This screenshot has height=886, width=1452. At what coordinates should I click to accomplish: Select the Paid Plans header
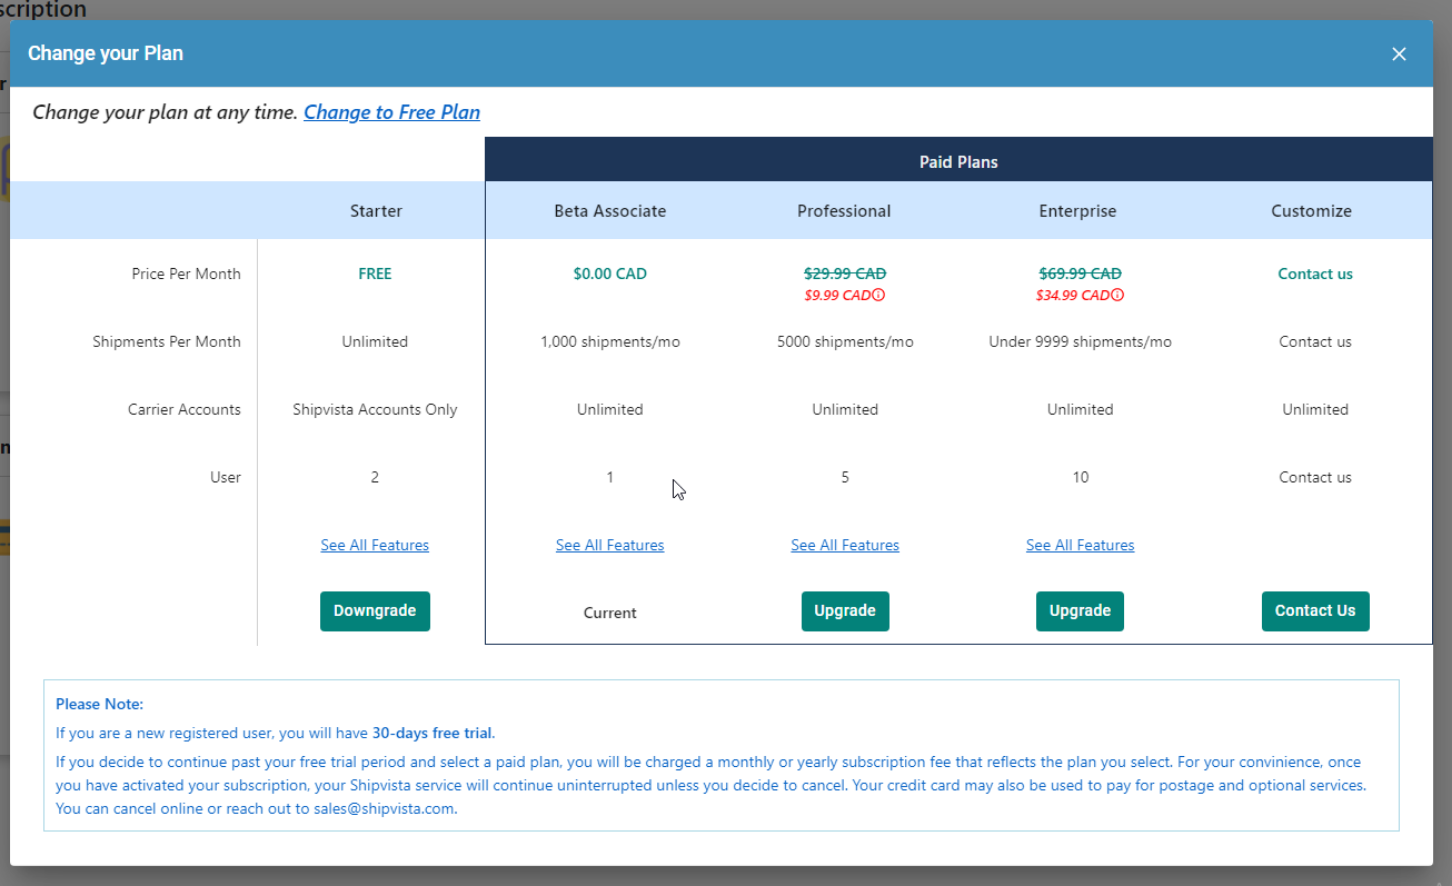click(958, 162)
